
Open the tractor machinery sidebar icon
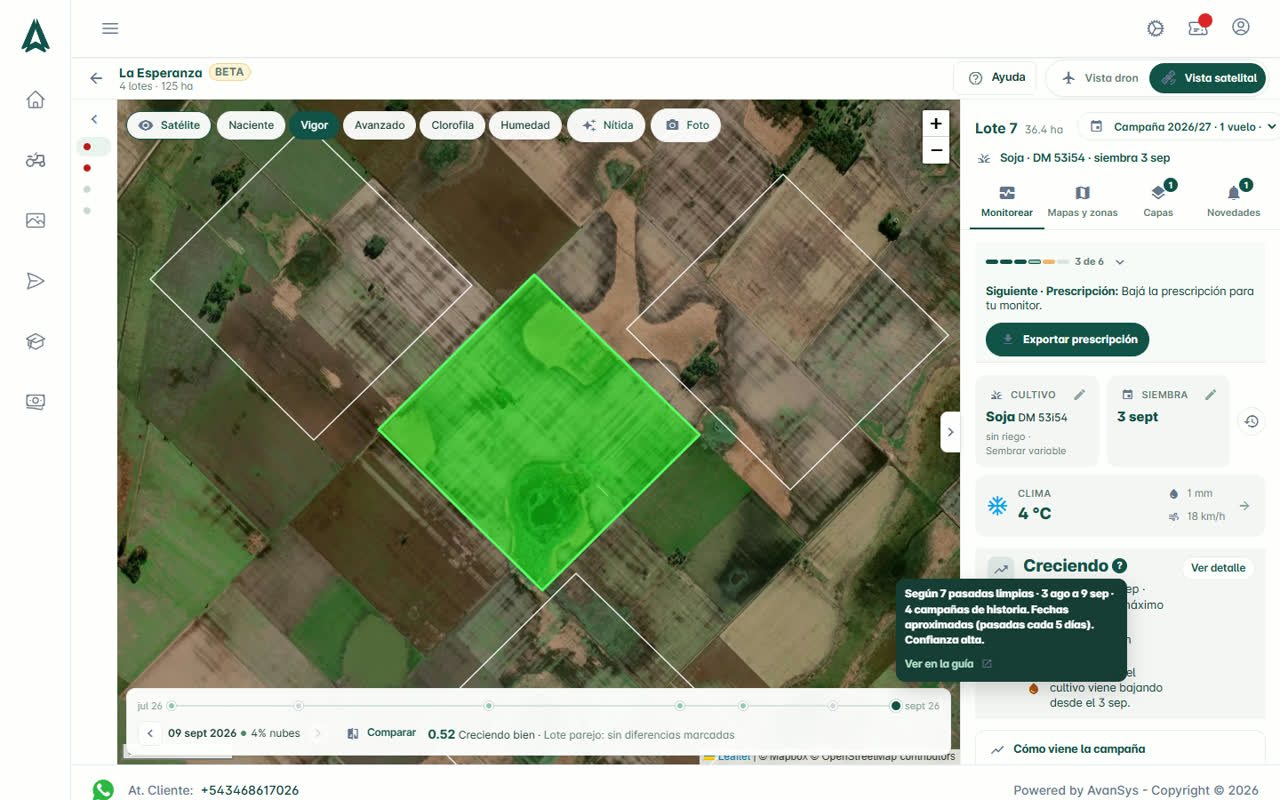pos(36,160)
